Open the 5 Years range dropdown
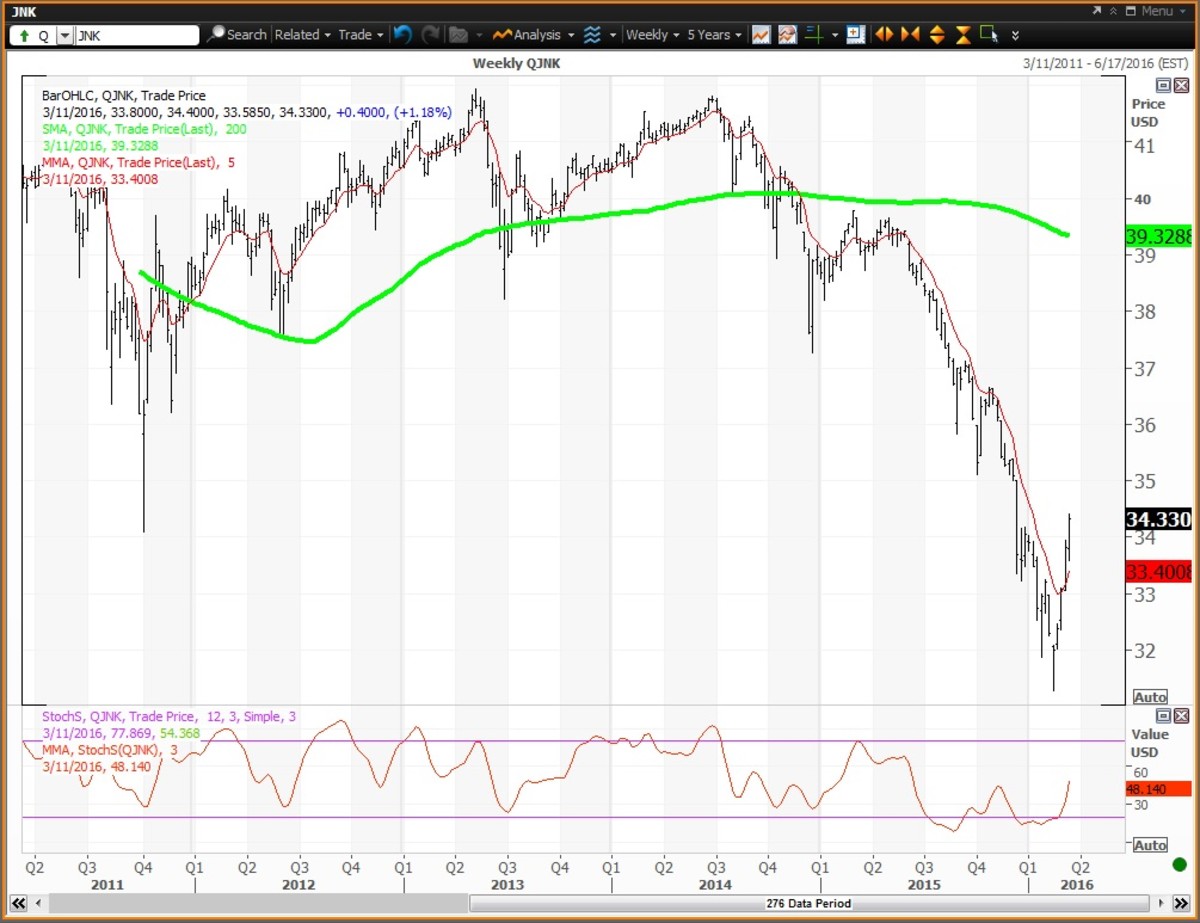The height and width of the screenshot is (923, 1200). (714, 35)
